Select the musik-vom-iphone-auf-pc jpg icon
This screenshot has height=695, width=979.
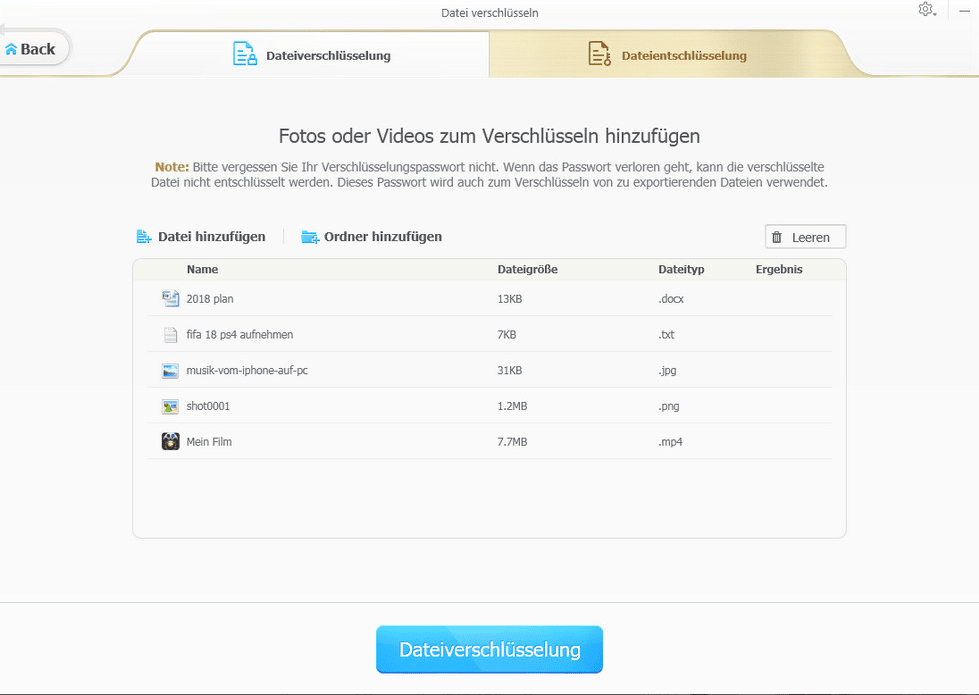point(170,371)
